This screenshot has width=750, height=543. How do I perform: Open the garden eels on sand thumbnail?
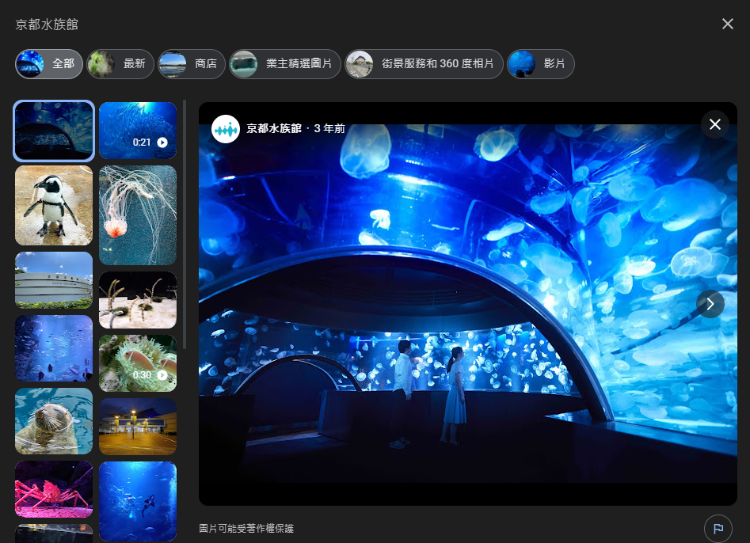tap(138, 300)
